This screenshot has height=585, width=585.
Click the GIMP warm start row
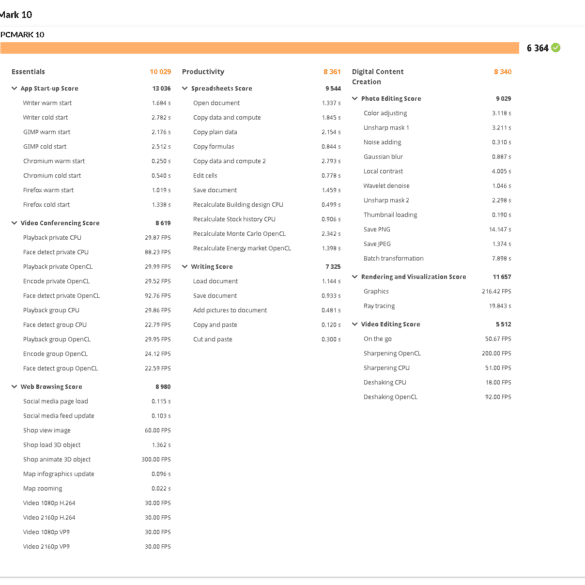point(97,132)
